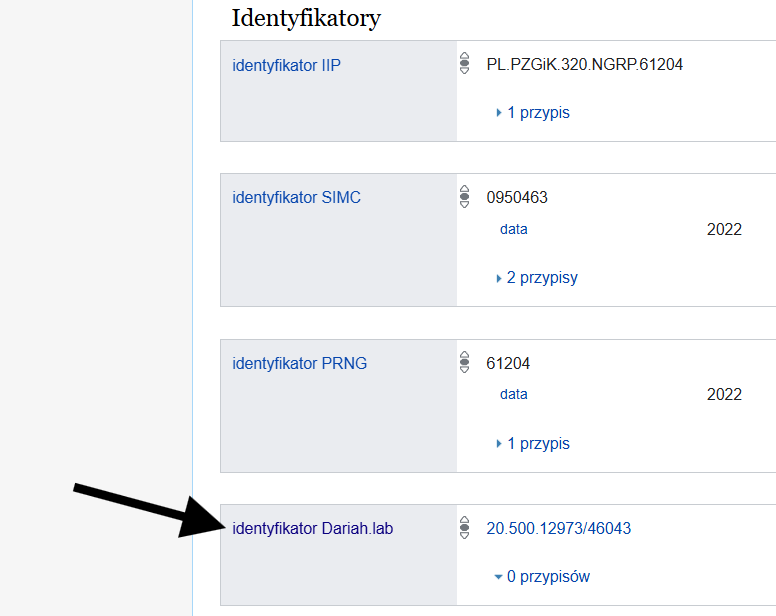Click the SIMC value 0950463
776x616 pixels.
pos(517,198)
